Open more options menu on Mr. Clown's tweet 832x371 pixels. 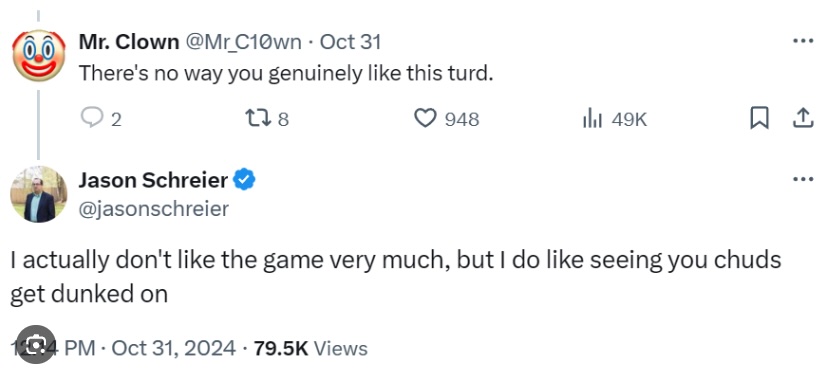coord(803,41)
